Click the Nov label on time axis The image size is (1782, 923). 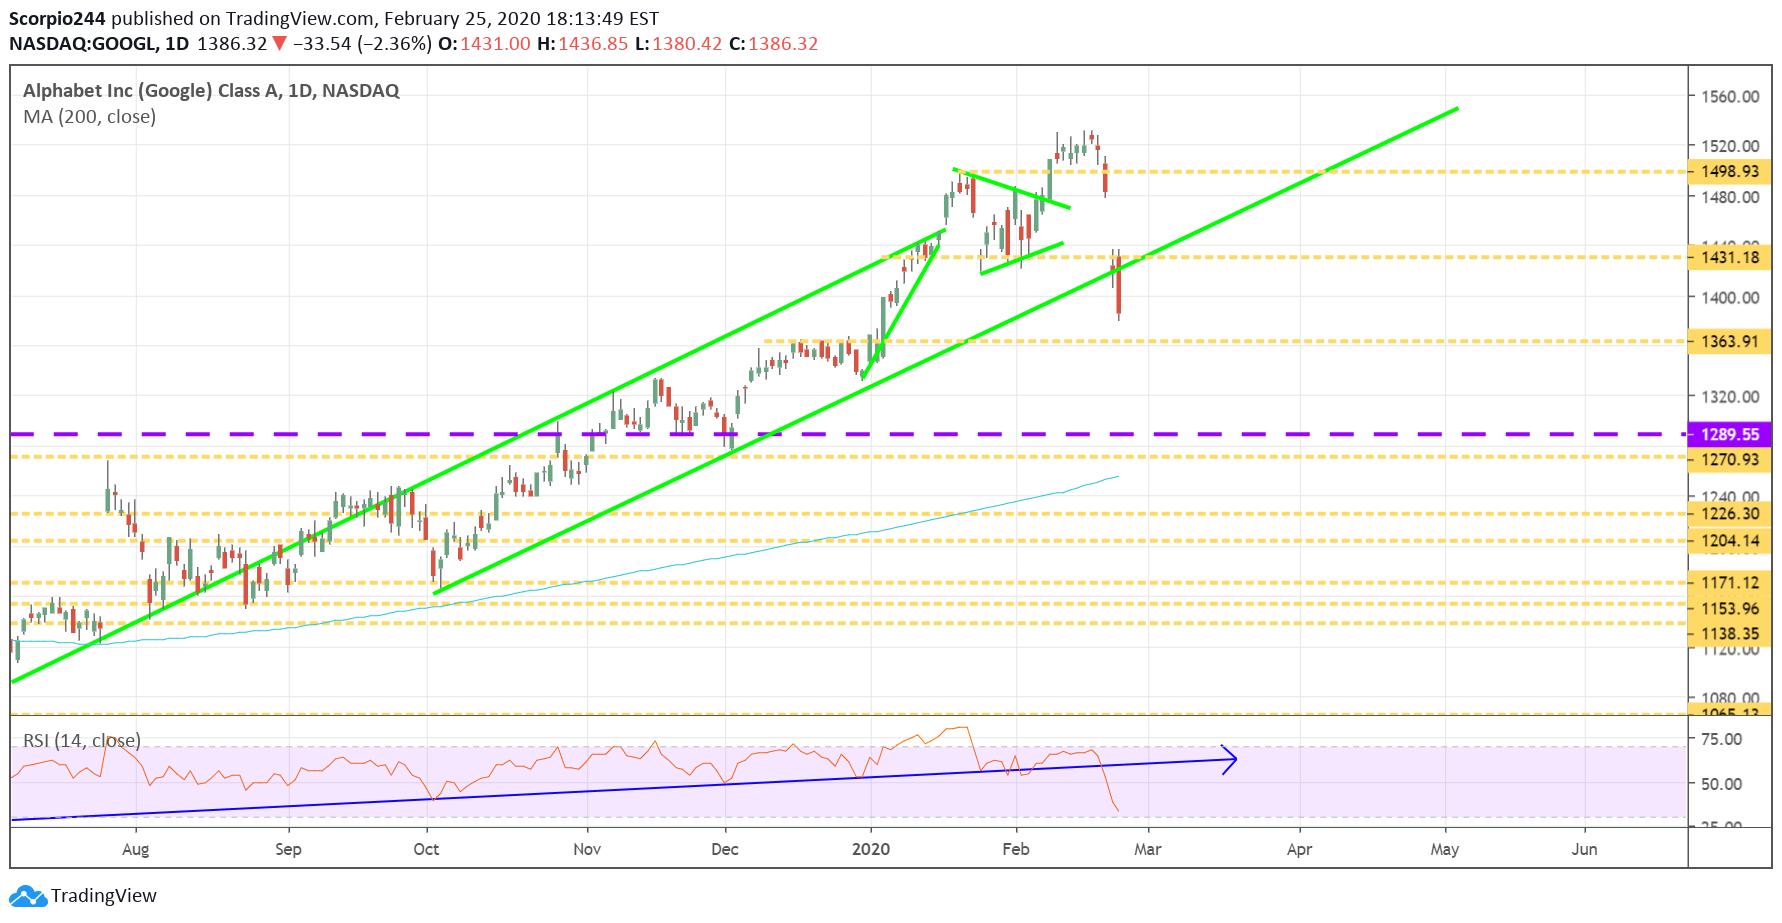coord(587,849)
